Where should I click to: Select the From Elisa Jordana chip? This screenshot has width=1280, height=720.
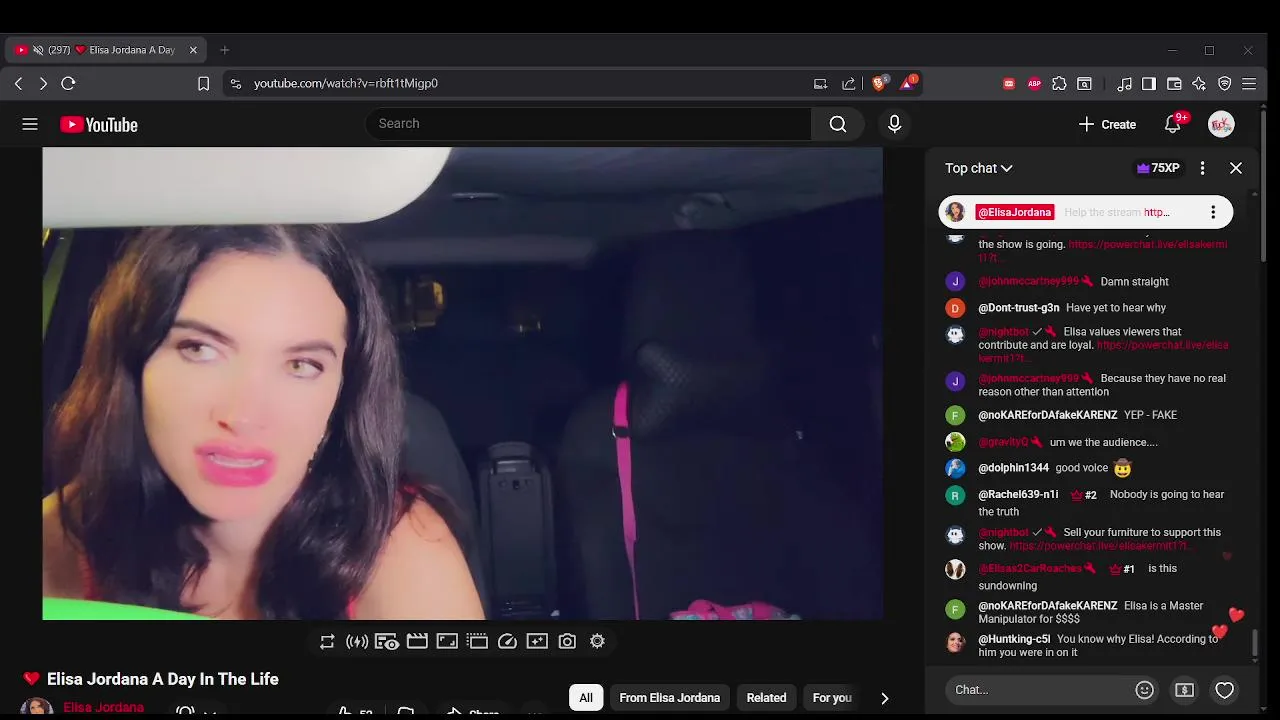tap(670, 698)
